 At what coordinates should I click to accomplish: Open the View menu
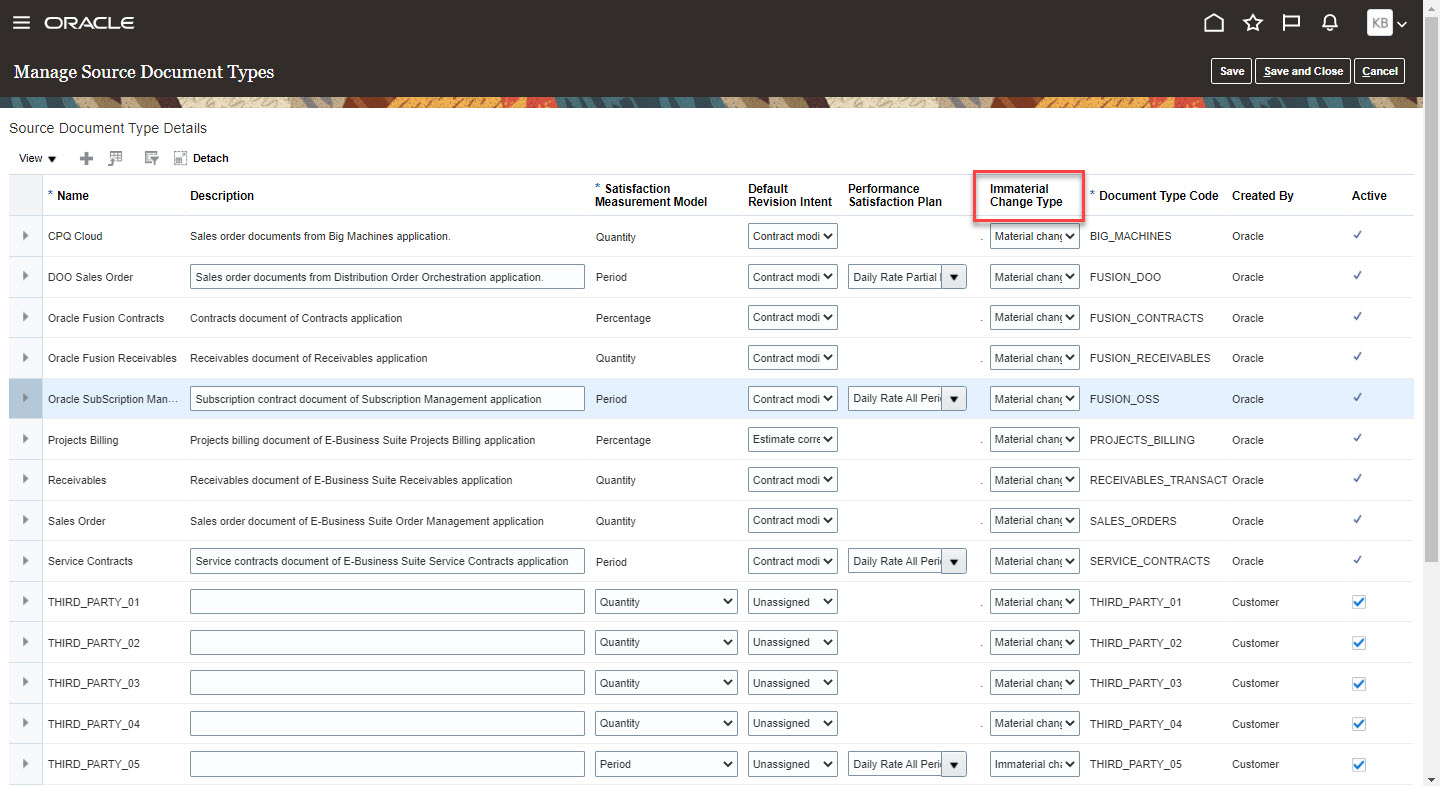click(x=37, y=158)
